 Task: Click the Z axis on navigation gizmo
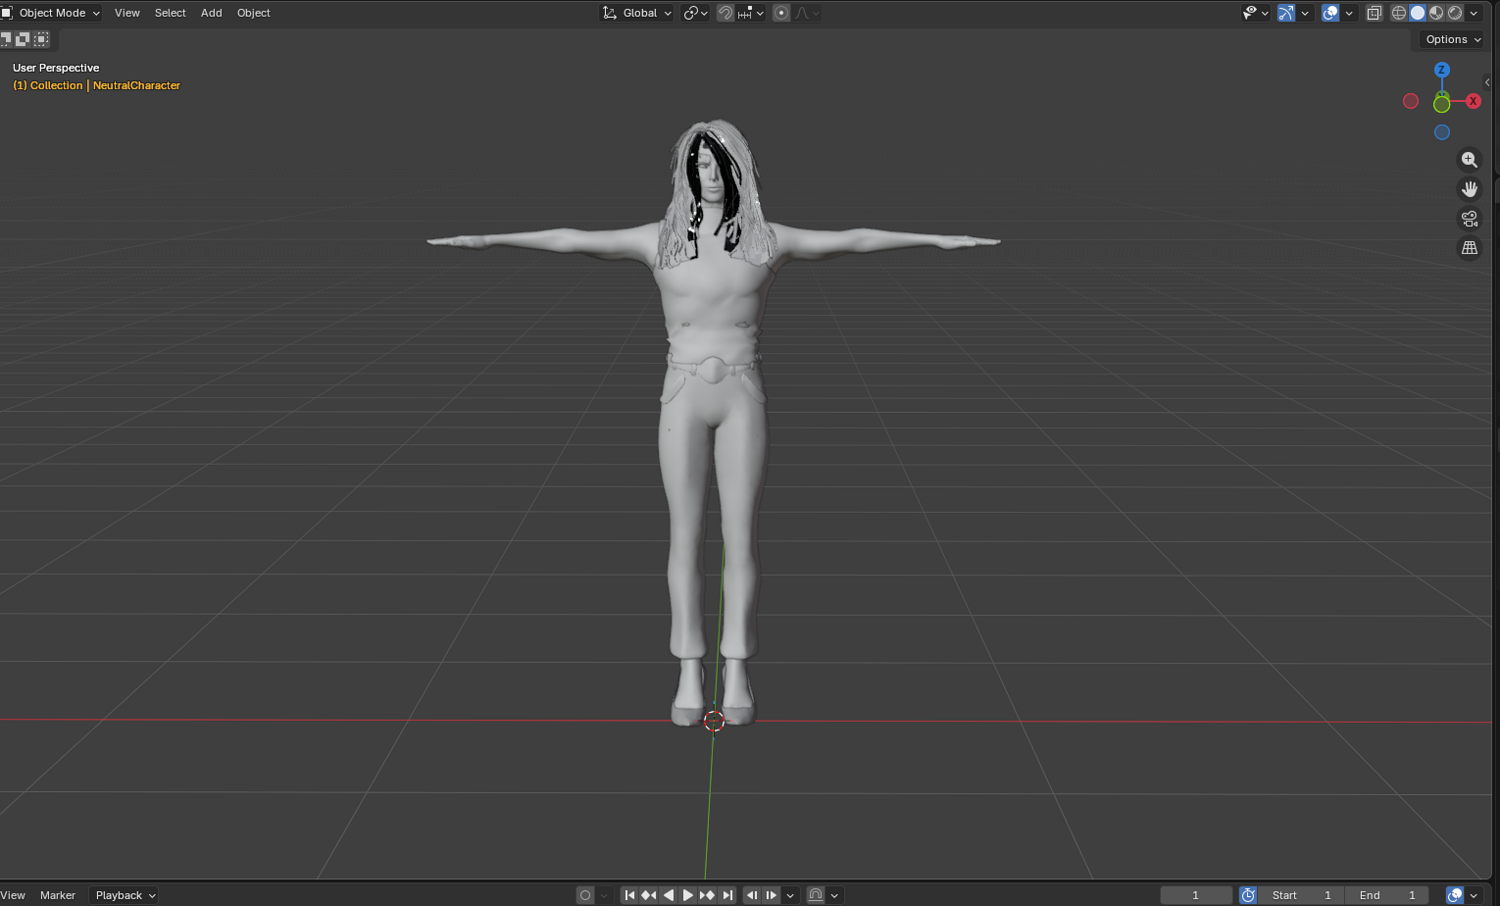tap(1442, 70)
